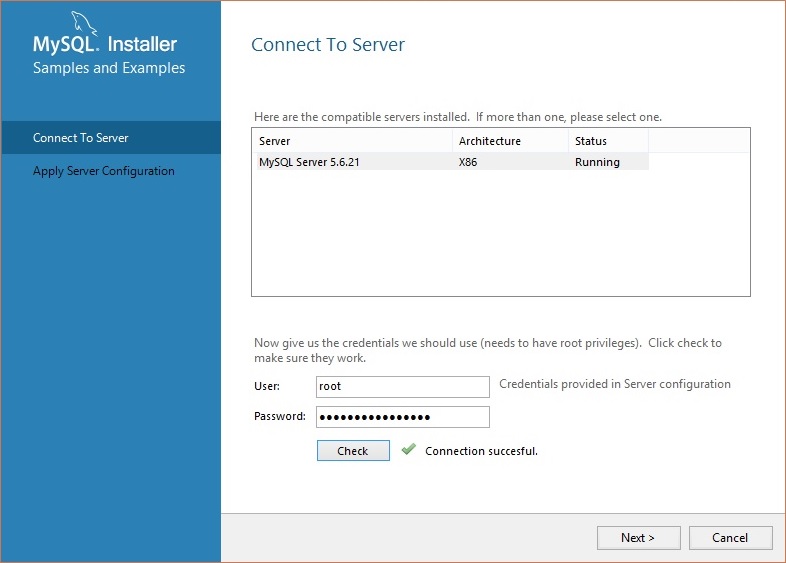786x563 pixels.
Task: Select the Connect To Server step
Action: (111, 137)
